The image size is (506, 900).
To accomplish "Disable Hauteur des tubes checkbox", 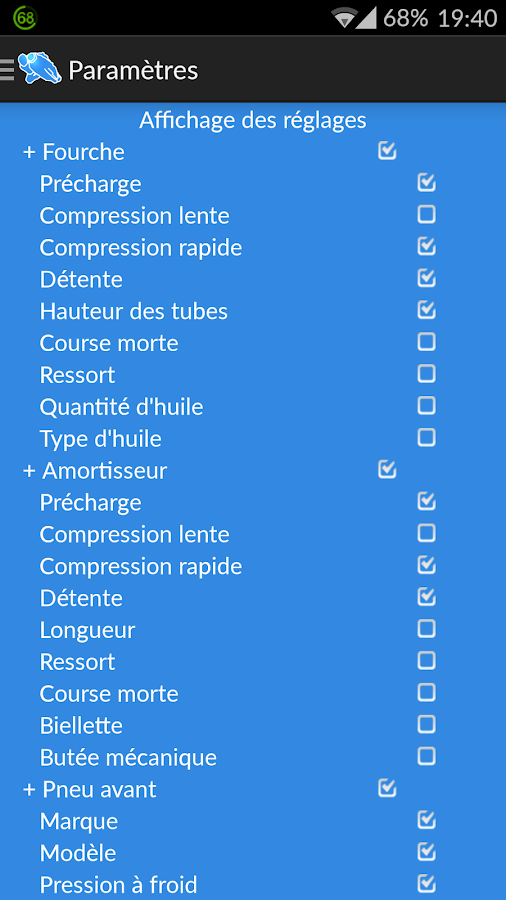I will click(x=426, y=310).
